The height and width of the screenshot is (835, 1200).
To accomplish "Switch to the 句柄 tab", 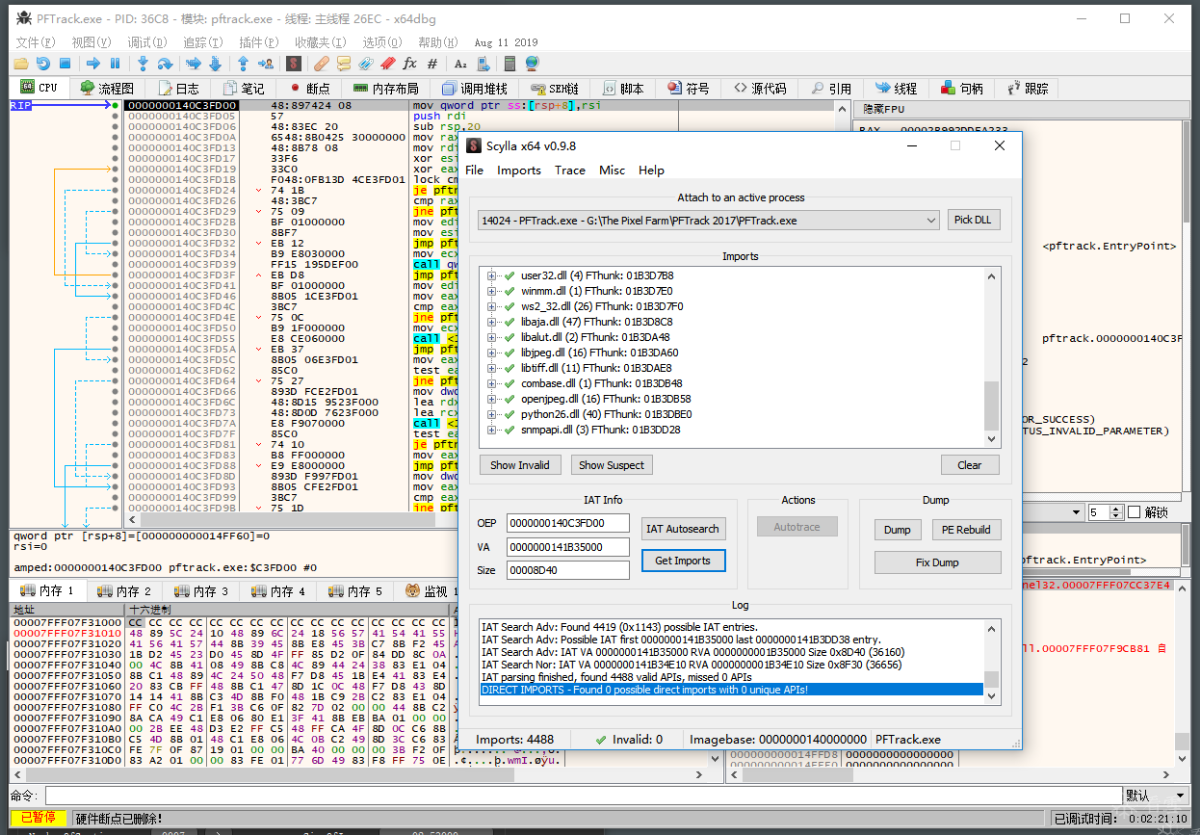I will [x=960, y=88].
